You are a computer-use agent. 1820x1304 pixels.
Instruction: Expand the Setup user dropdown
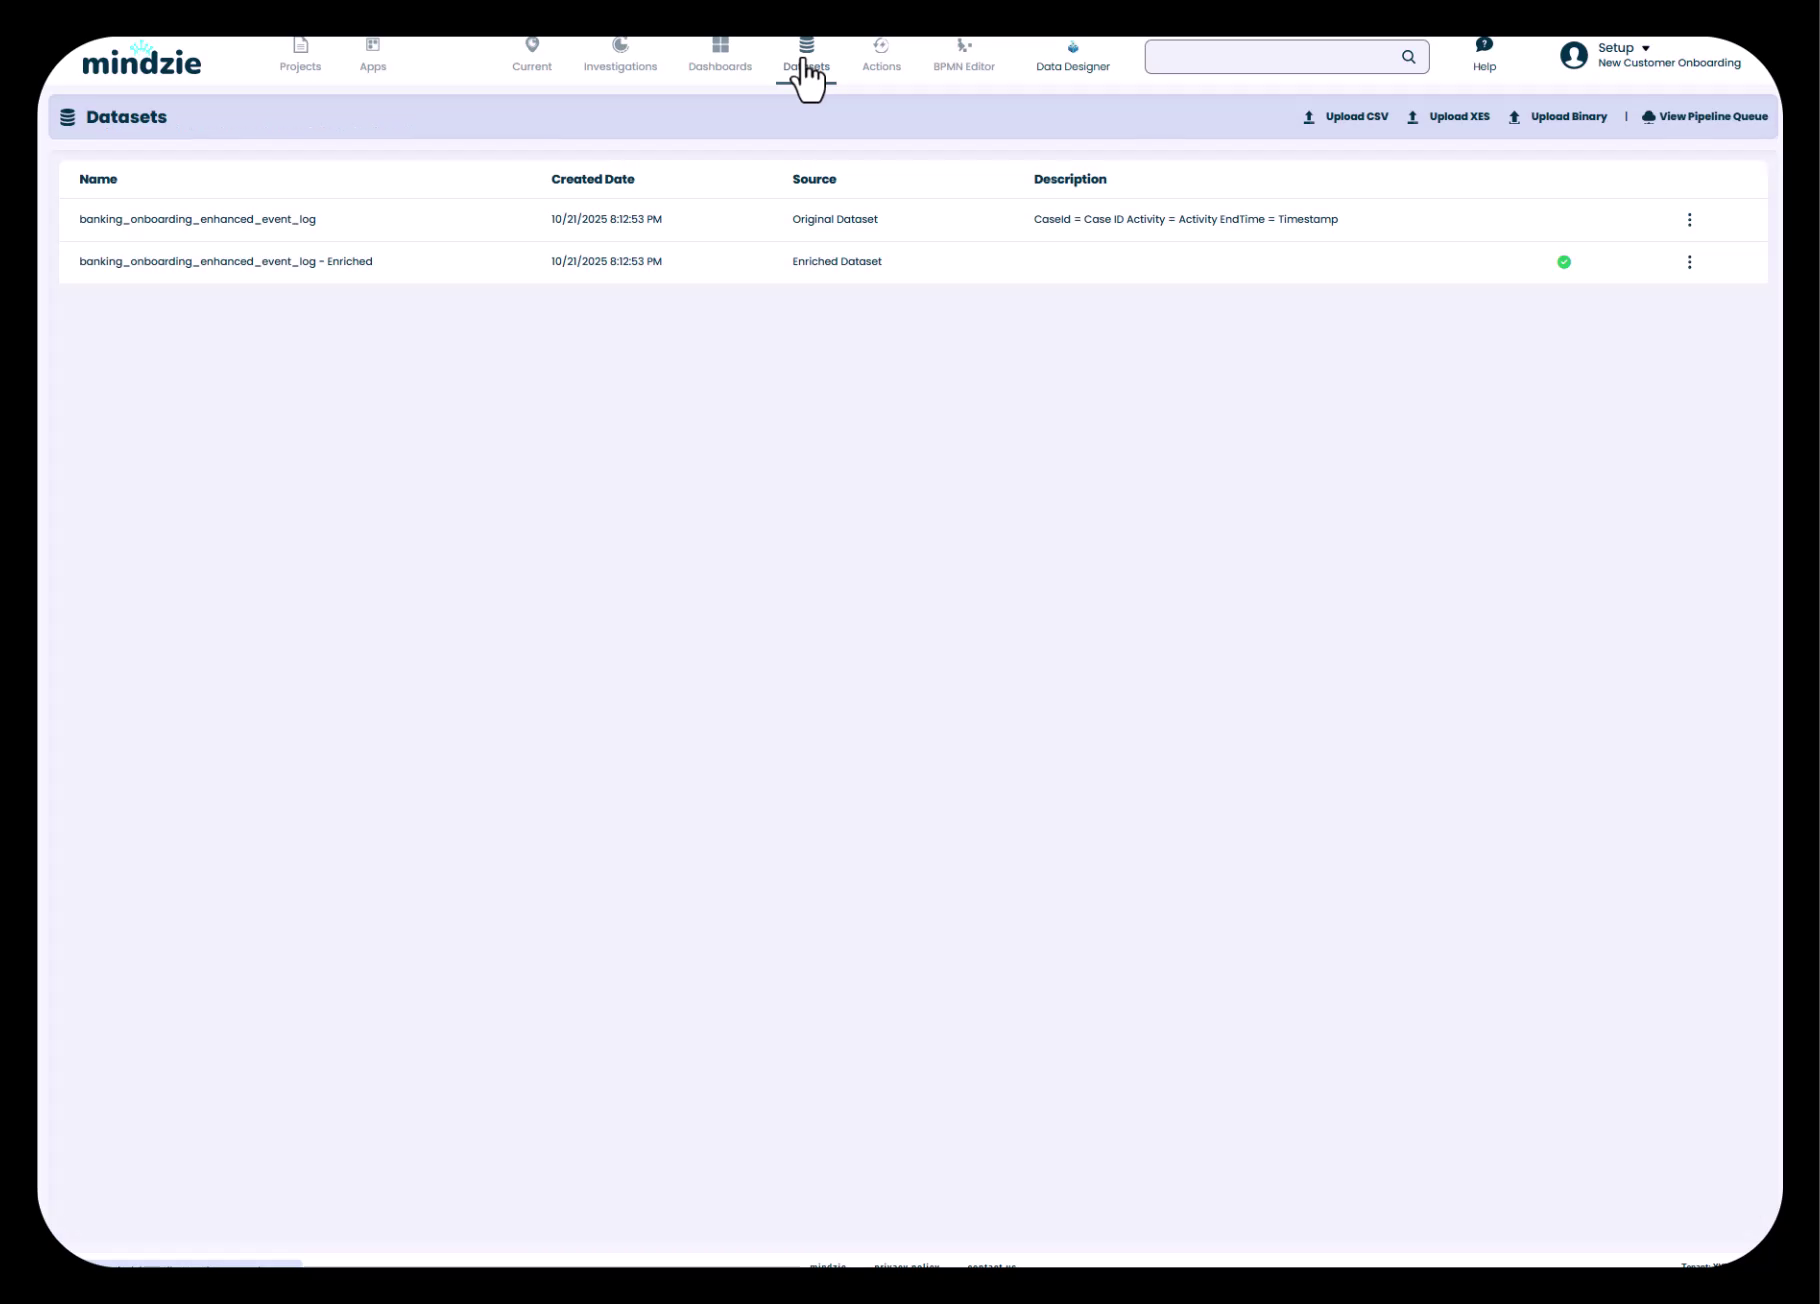[x=1624, y=48]
